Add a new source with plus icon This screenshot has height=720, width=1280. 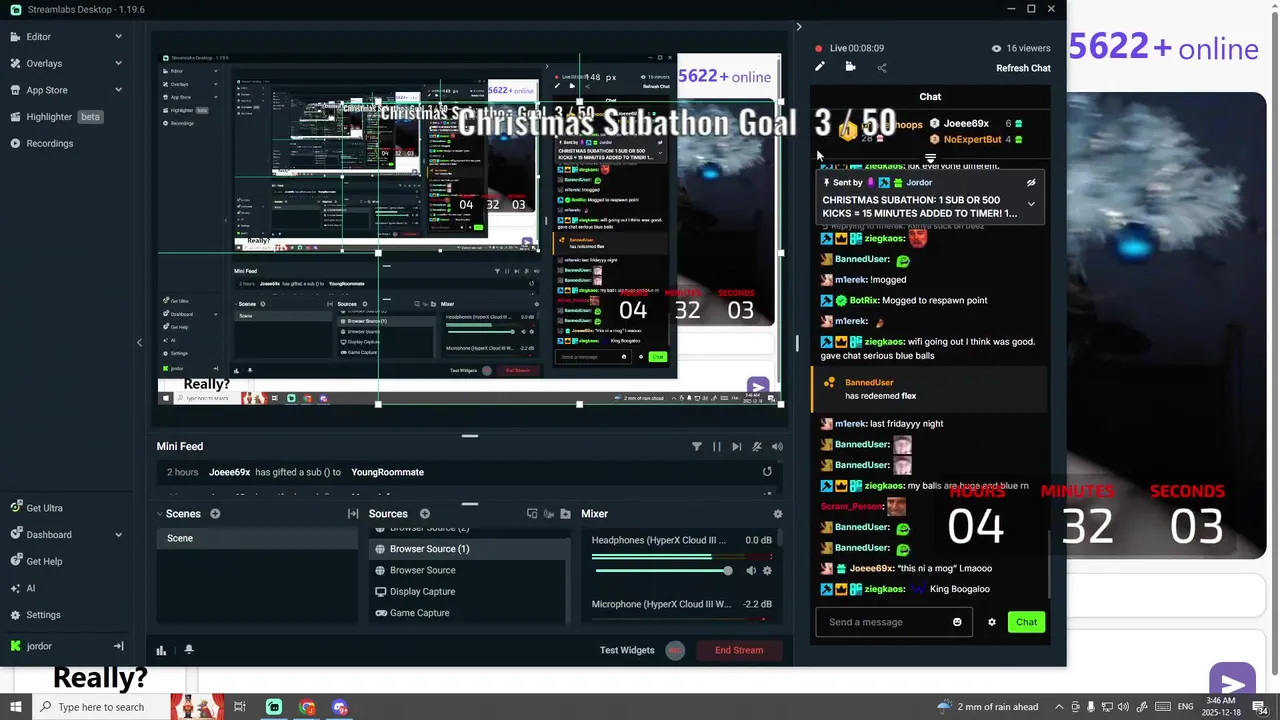425,514
